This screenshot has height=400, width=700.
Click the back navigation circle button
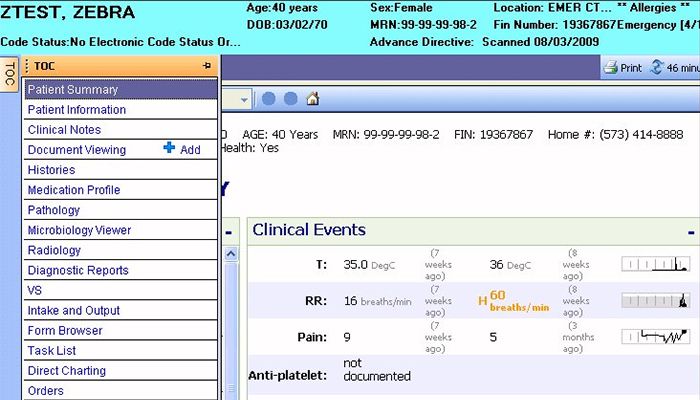pos(269,99)
